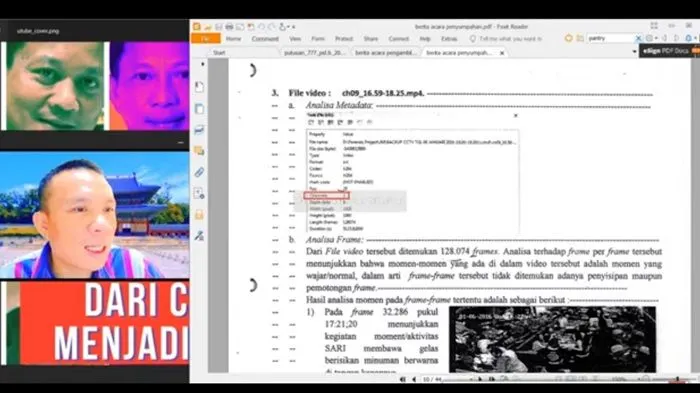Open the Pages thumbnail panel in the sidebar
This screenshot has height=393, width=700.
(x=199, y=109)
